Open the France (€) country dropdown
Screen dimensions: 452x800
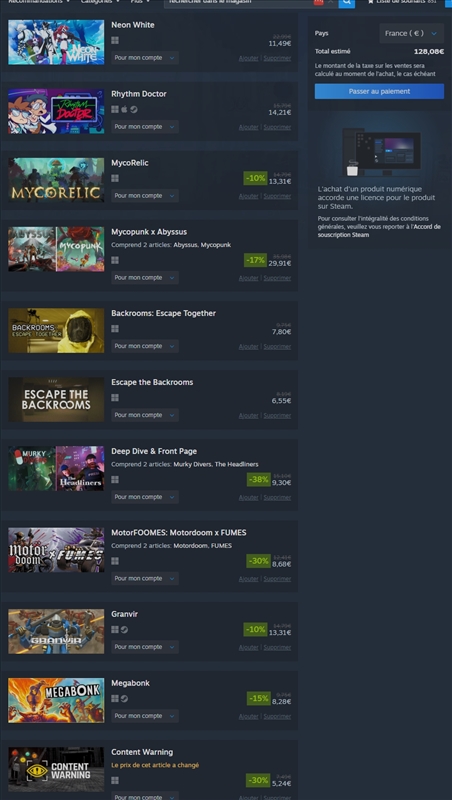pos(411,33)
